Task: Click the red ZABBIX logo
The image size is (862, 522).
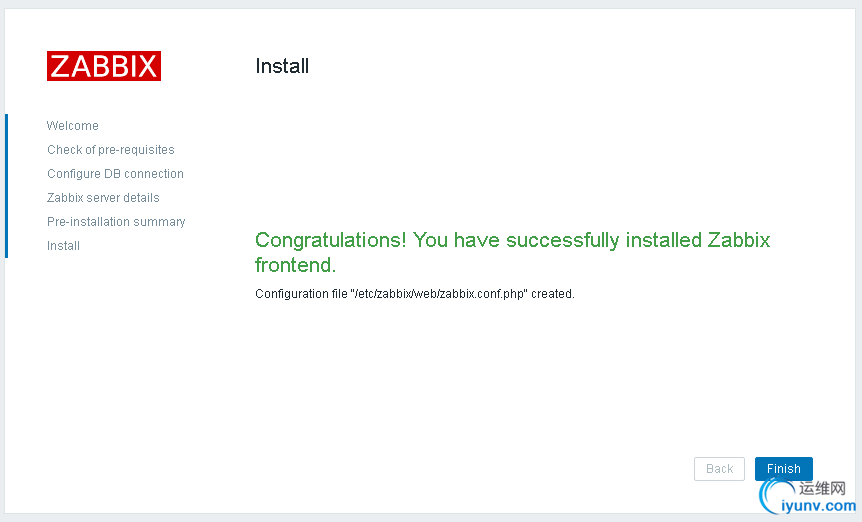Action: click(104, 66)
